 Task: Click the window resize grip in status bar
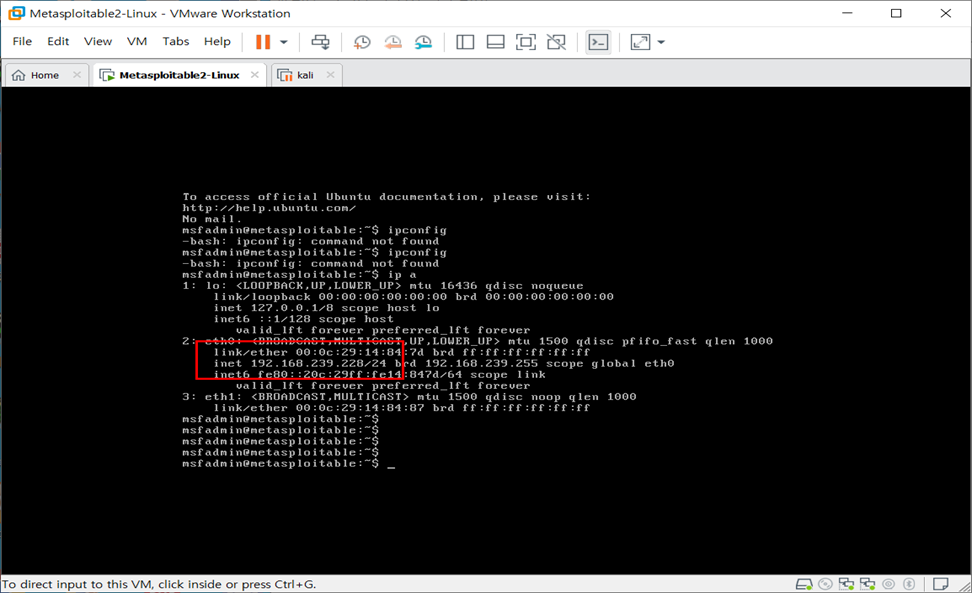pos(965,585)
